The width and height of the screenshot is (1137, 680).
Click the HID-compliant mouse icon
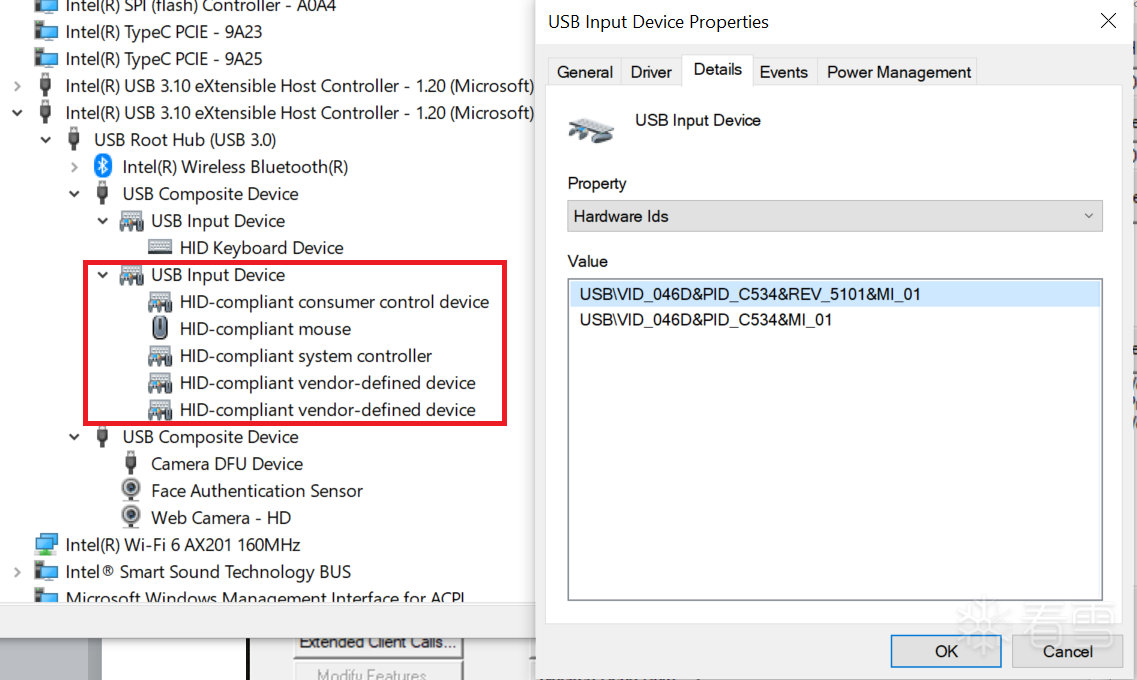160,329
